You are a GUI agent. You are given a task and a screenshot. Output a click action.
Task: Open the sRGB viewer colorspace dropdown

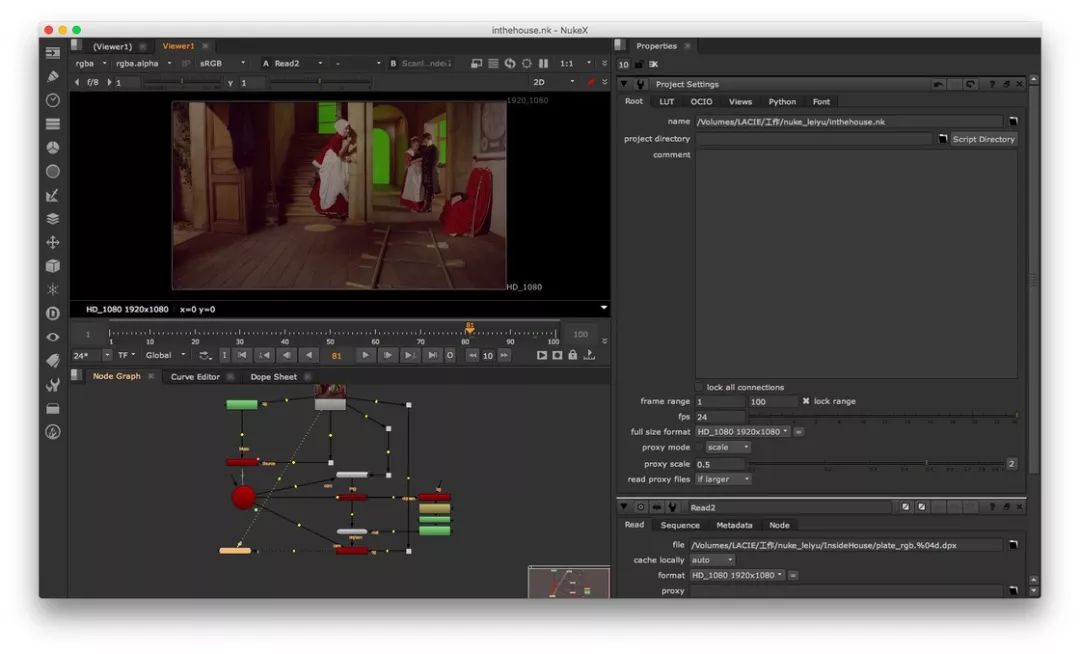click(x=222, y=63)
